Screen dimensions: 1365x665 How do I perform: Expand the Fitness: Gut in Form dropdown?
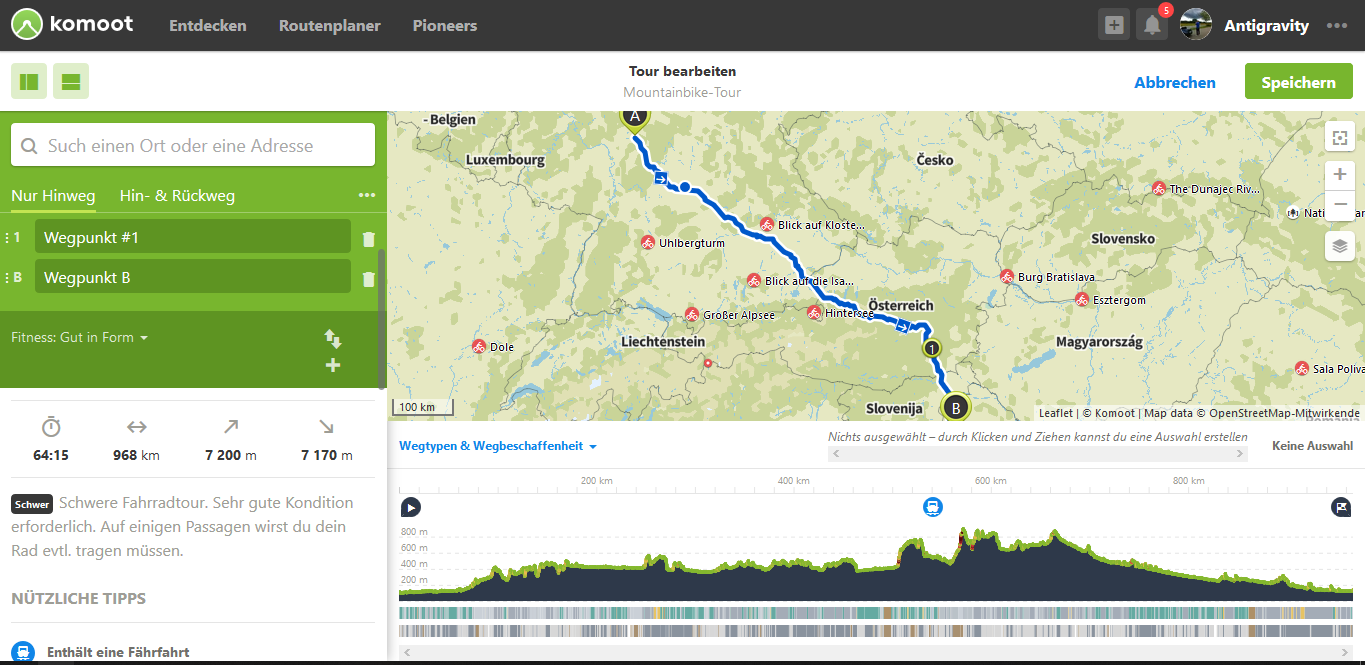[80, 338]
